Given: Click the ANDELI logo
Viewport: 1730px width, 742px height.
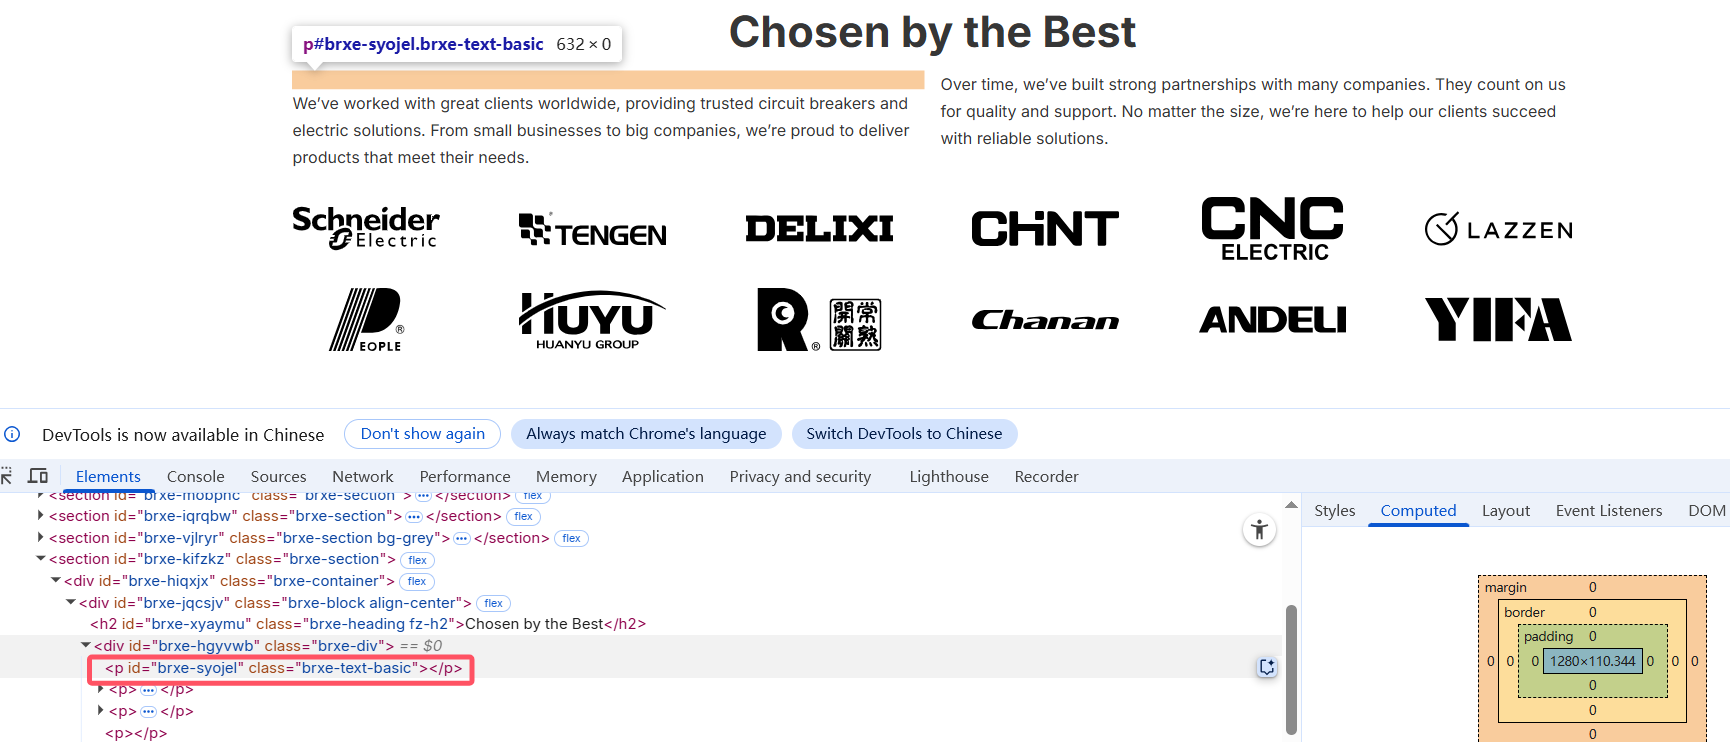Looking at the screenshot, I should (x=1273, y=320).
